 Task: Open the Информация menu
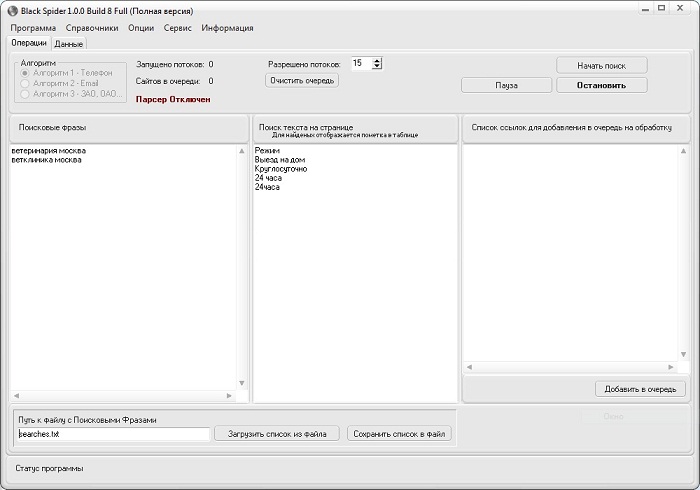click(227, 28)
